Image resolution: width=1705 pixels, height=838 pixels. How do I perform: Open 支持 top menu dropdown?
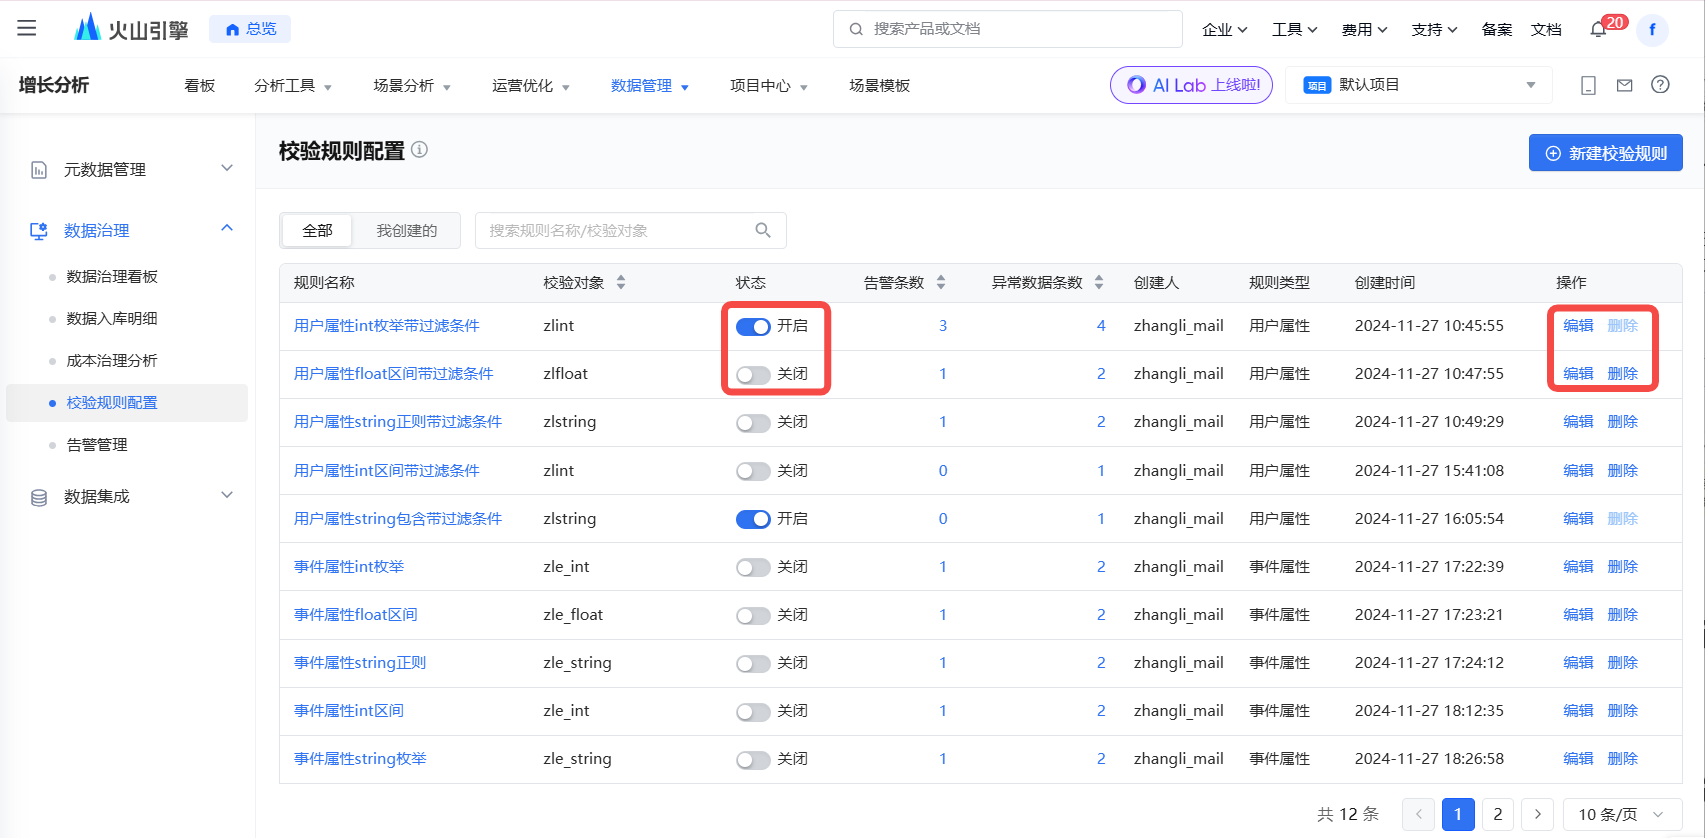pyautogui.click(x=1434, y=29)
